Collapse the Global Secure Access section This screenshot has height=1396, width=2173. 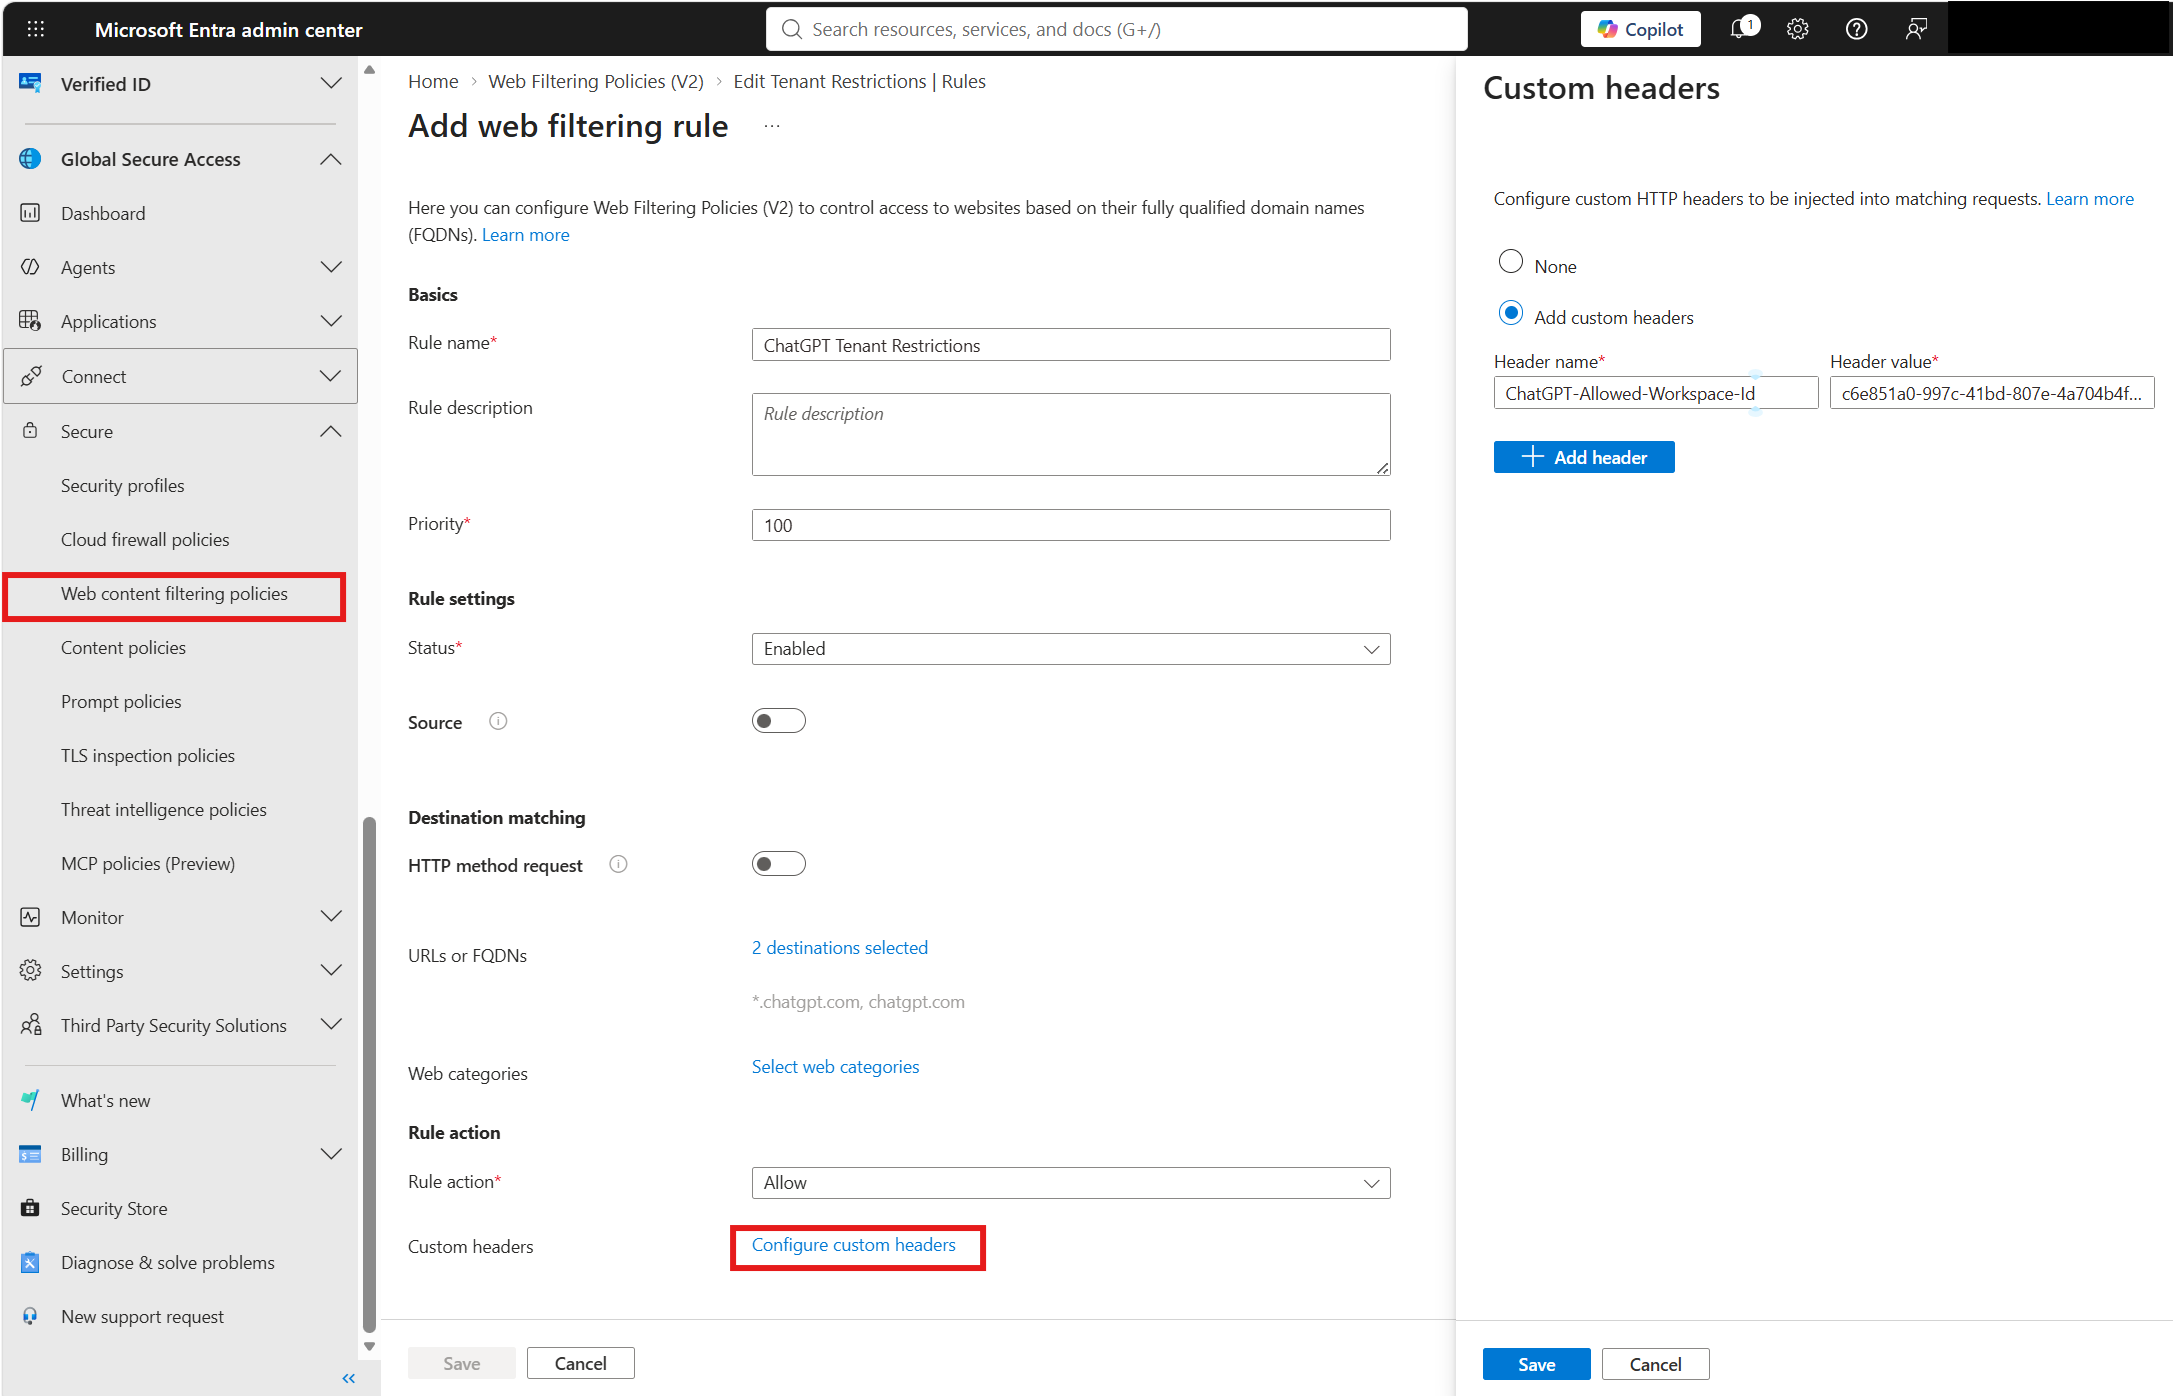(x=330, y=159)
